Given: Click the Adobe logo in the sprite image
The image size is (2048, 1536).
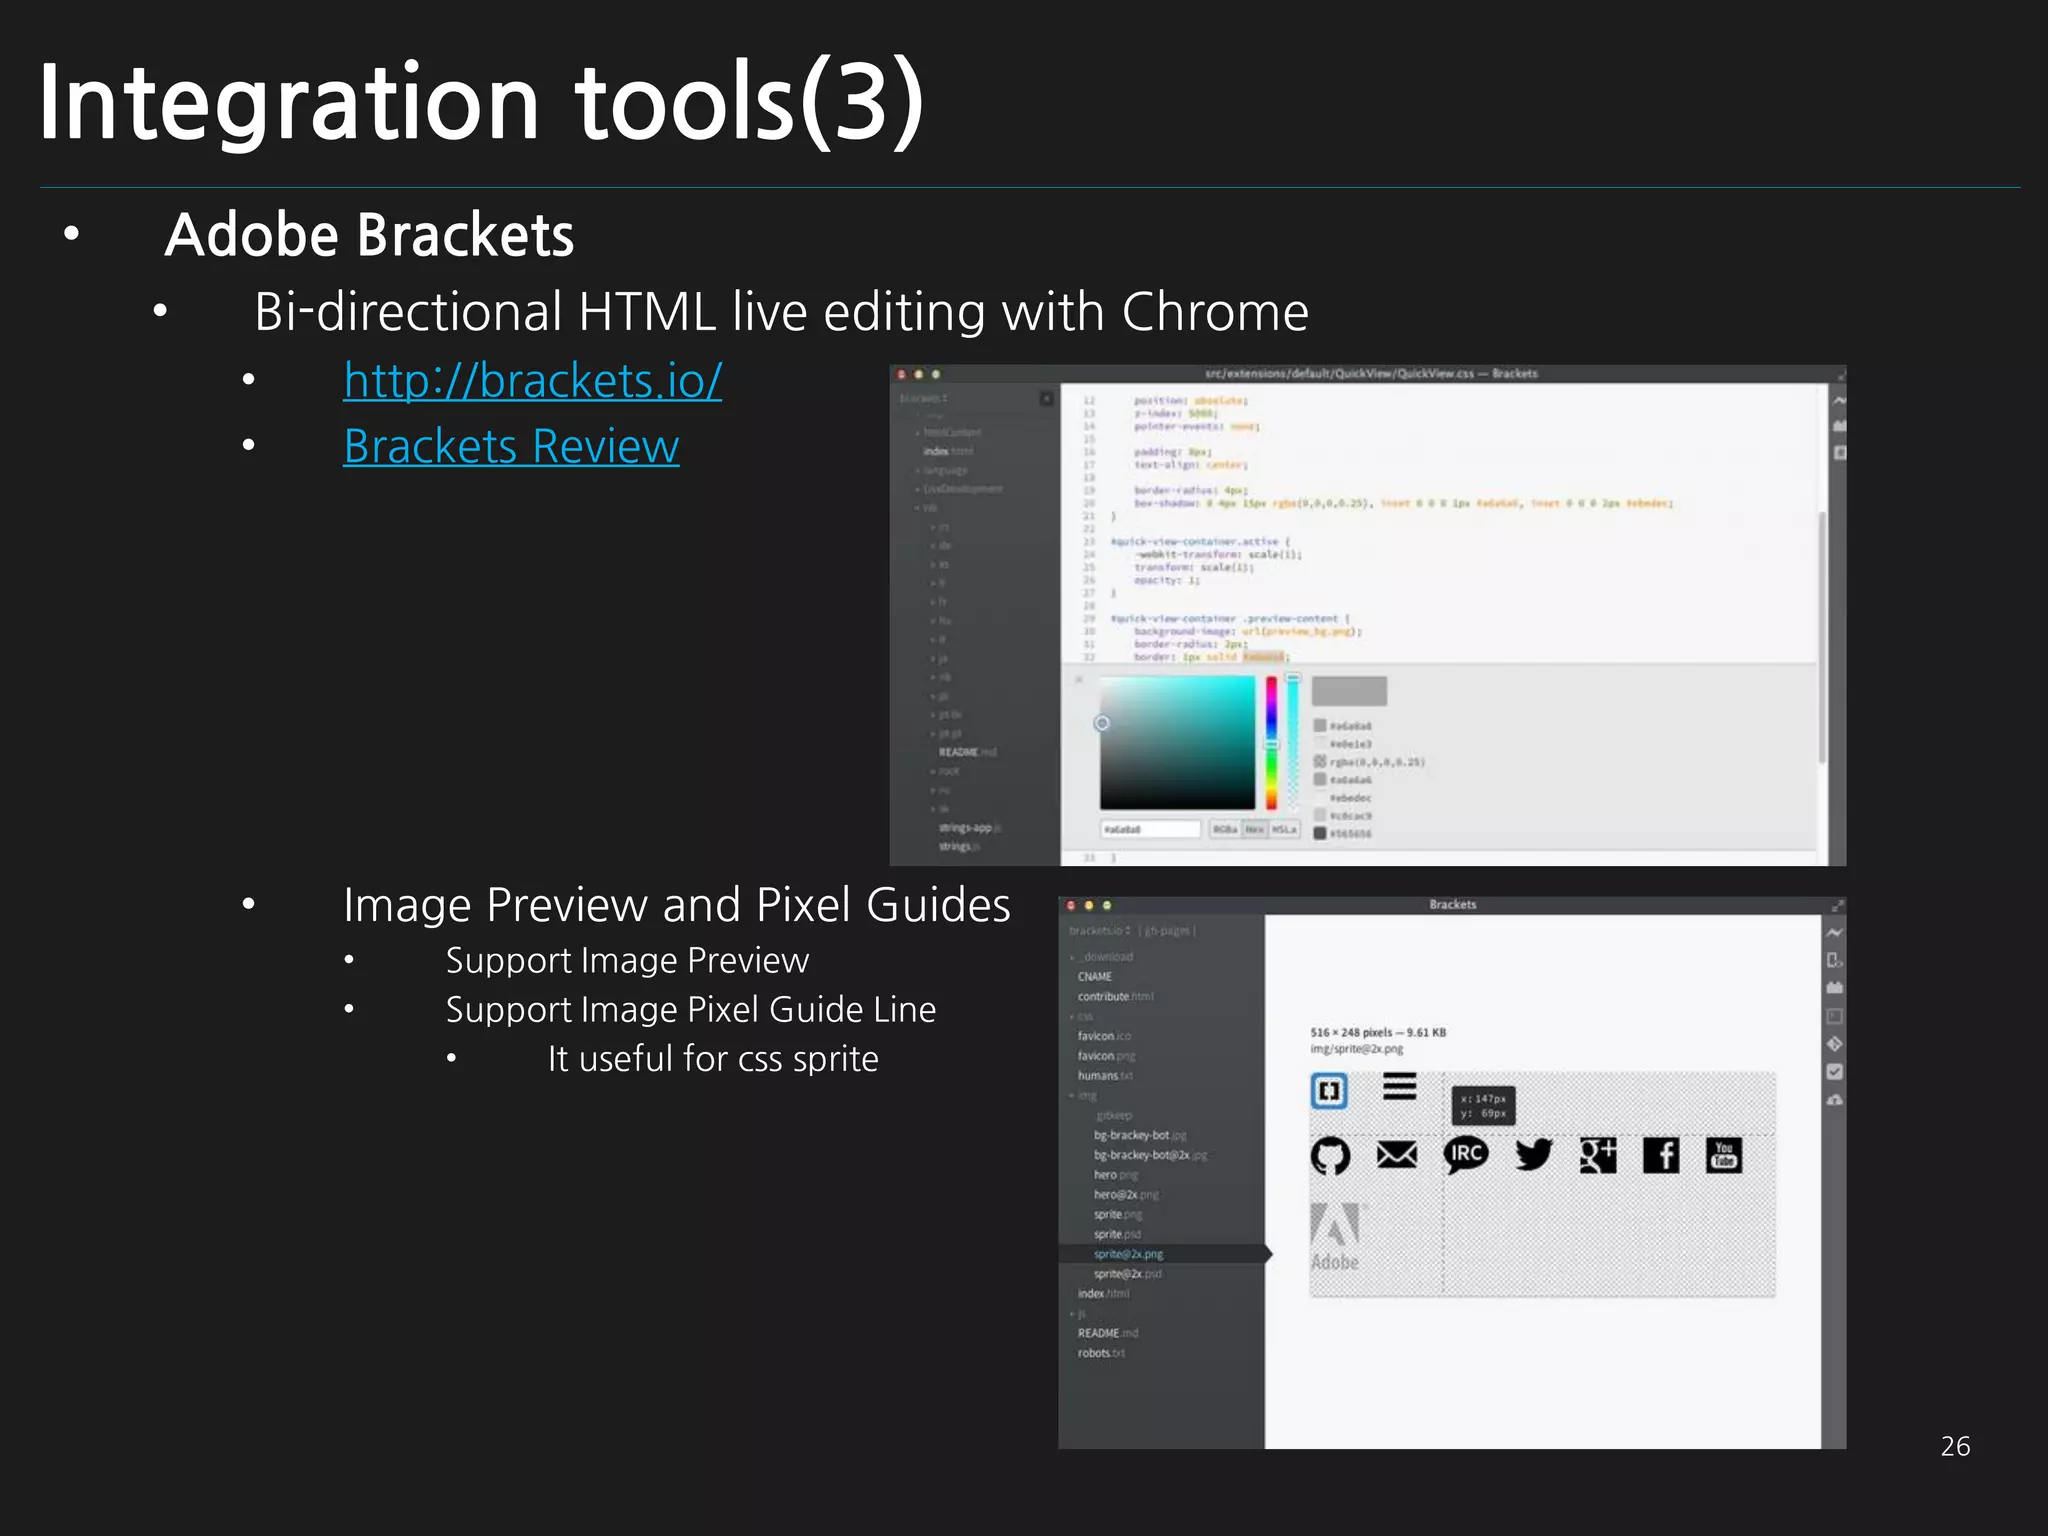Looking at the screenshot, I should pyautogui.click(x=1336, y=1237).
